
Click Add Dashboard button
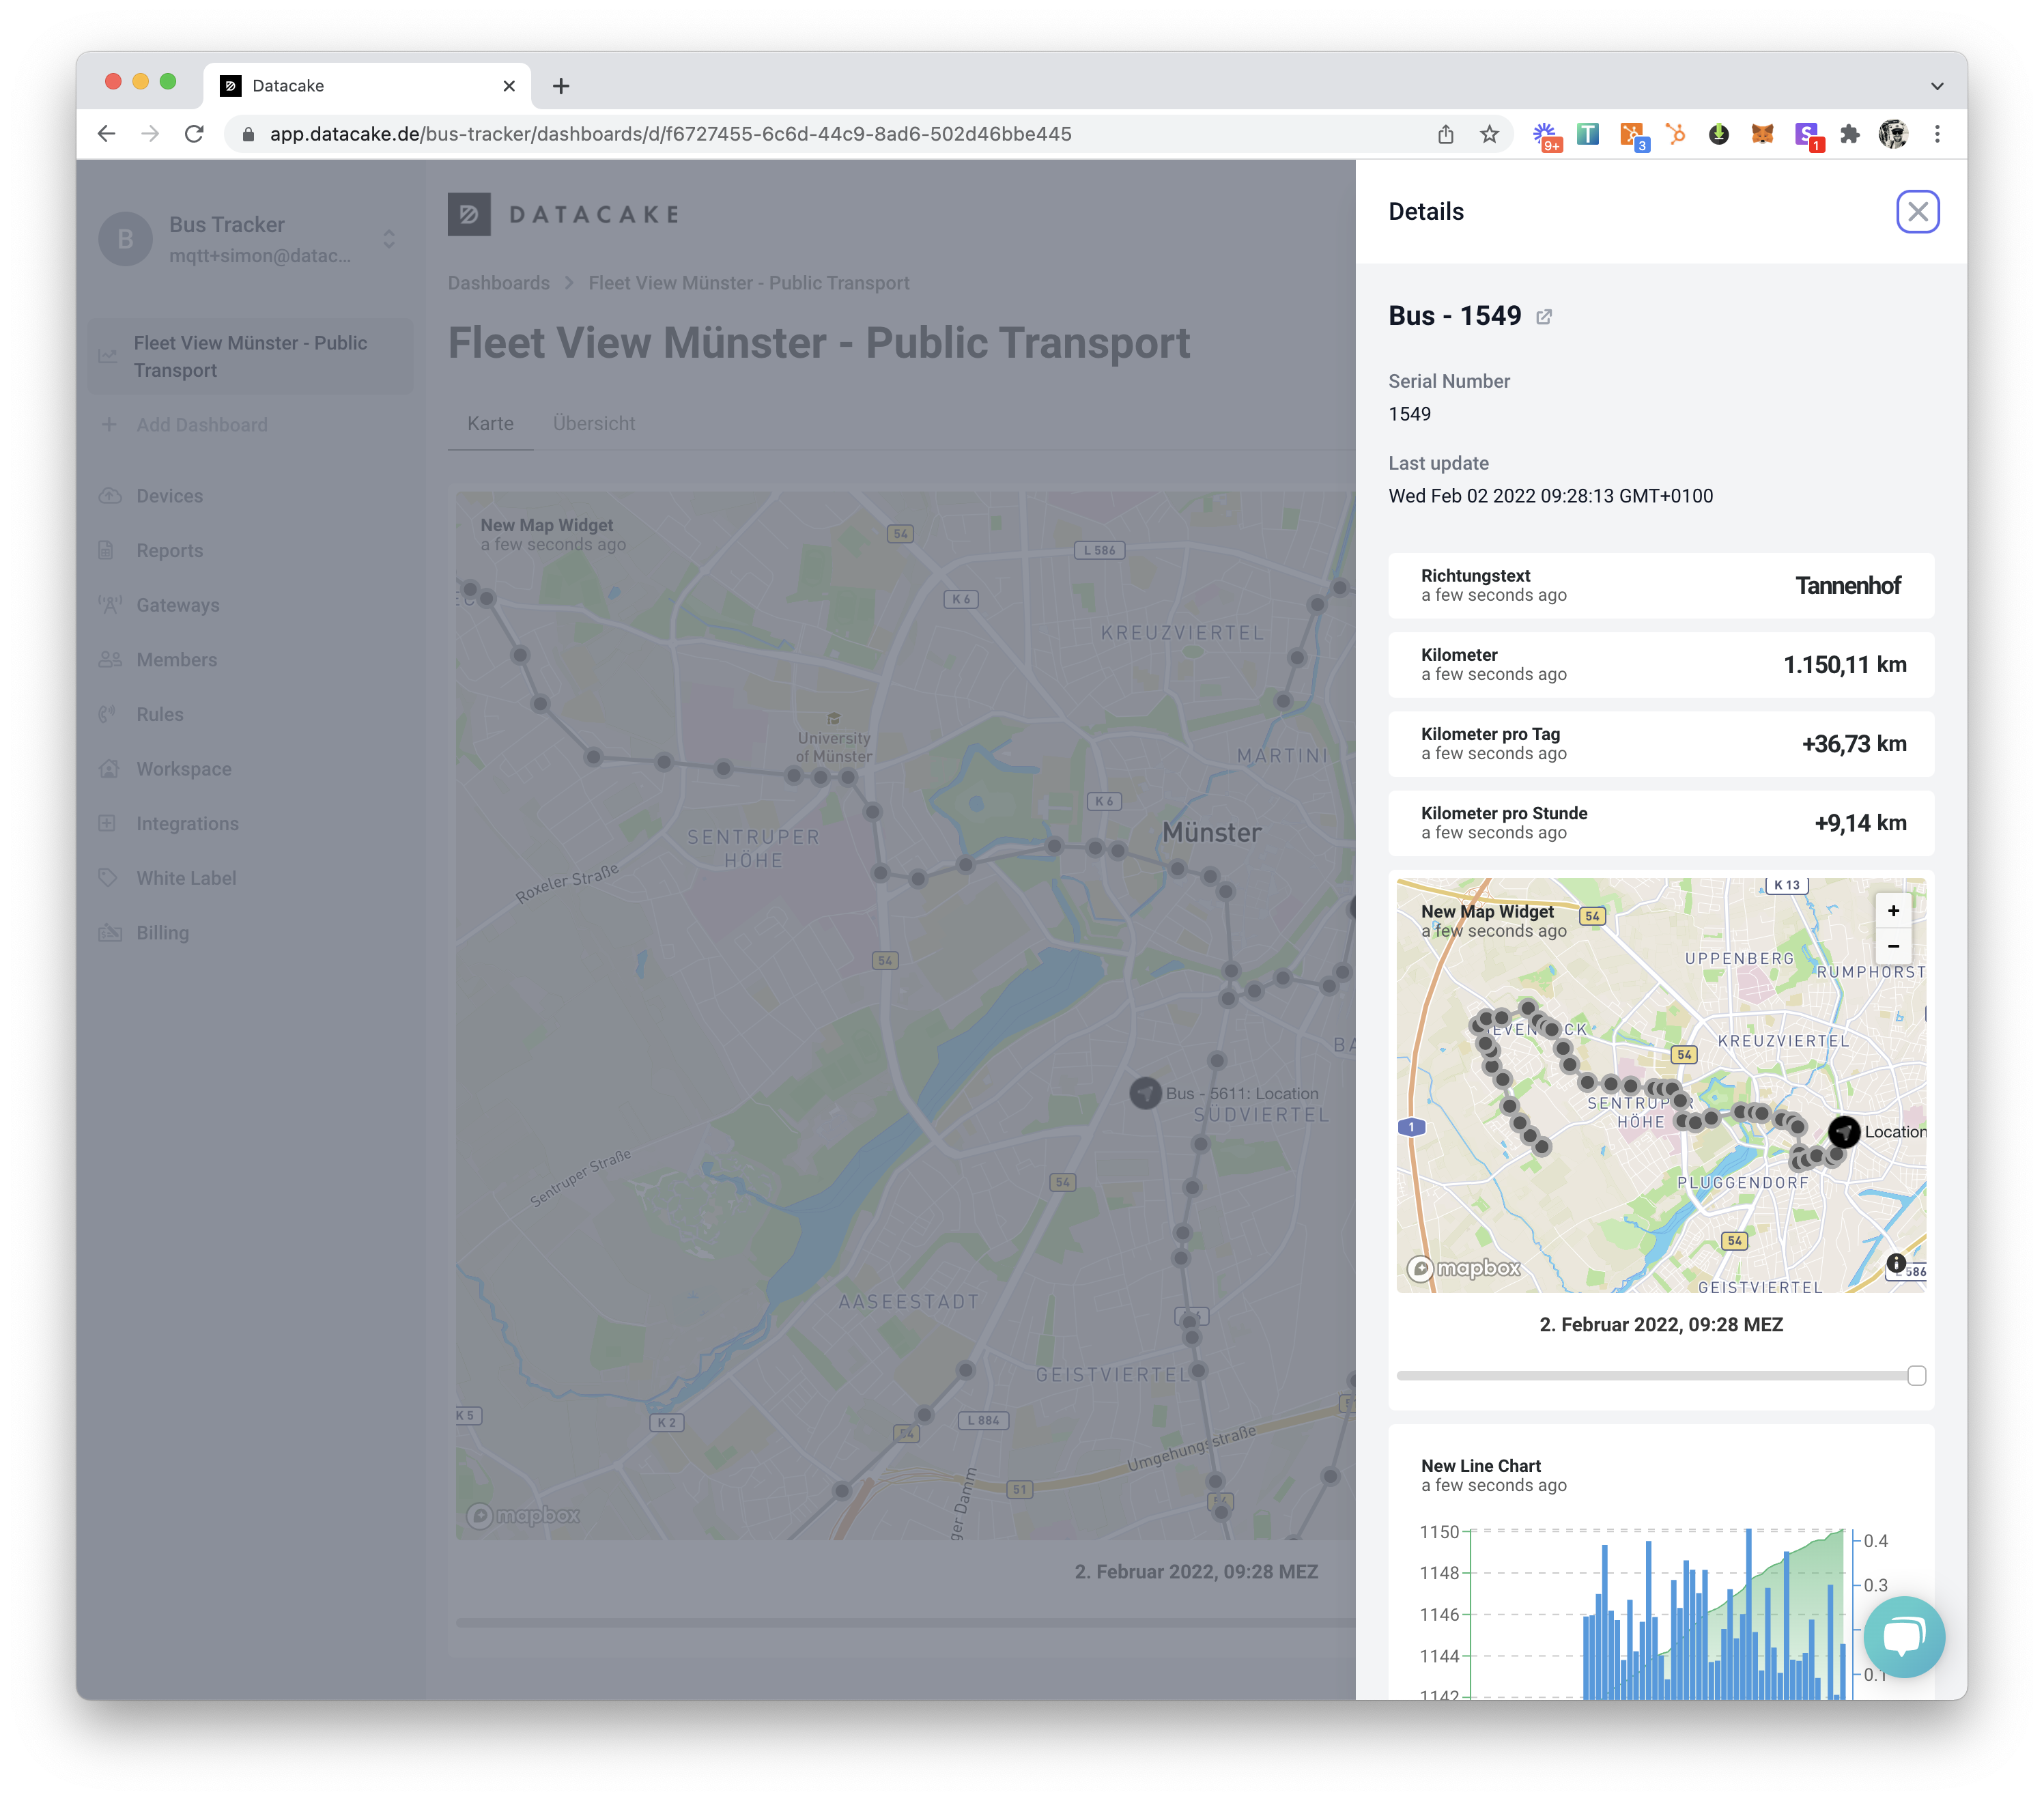(201, 424)
